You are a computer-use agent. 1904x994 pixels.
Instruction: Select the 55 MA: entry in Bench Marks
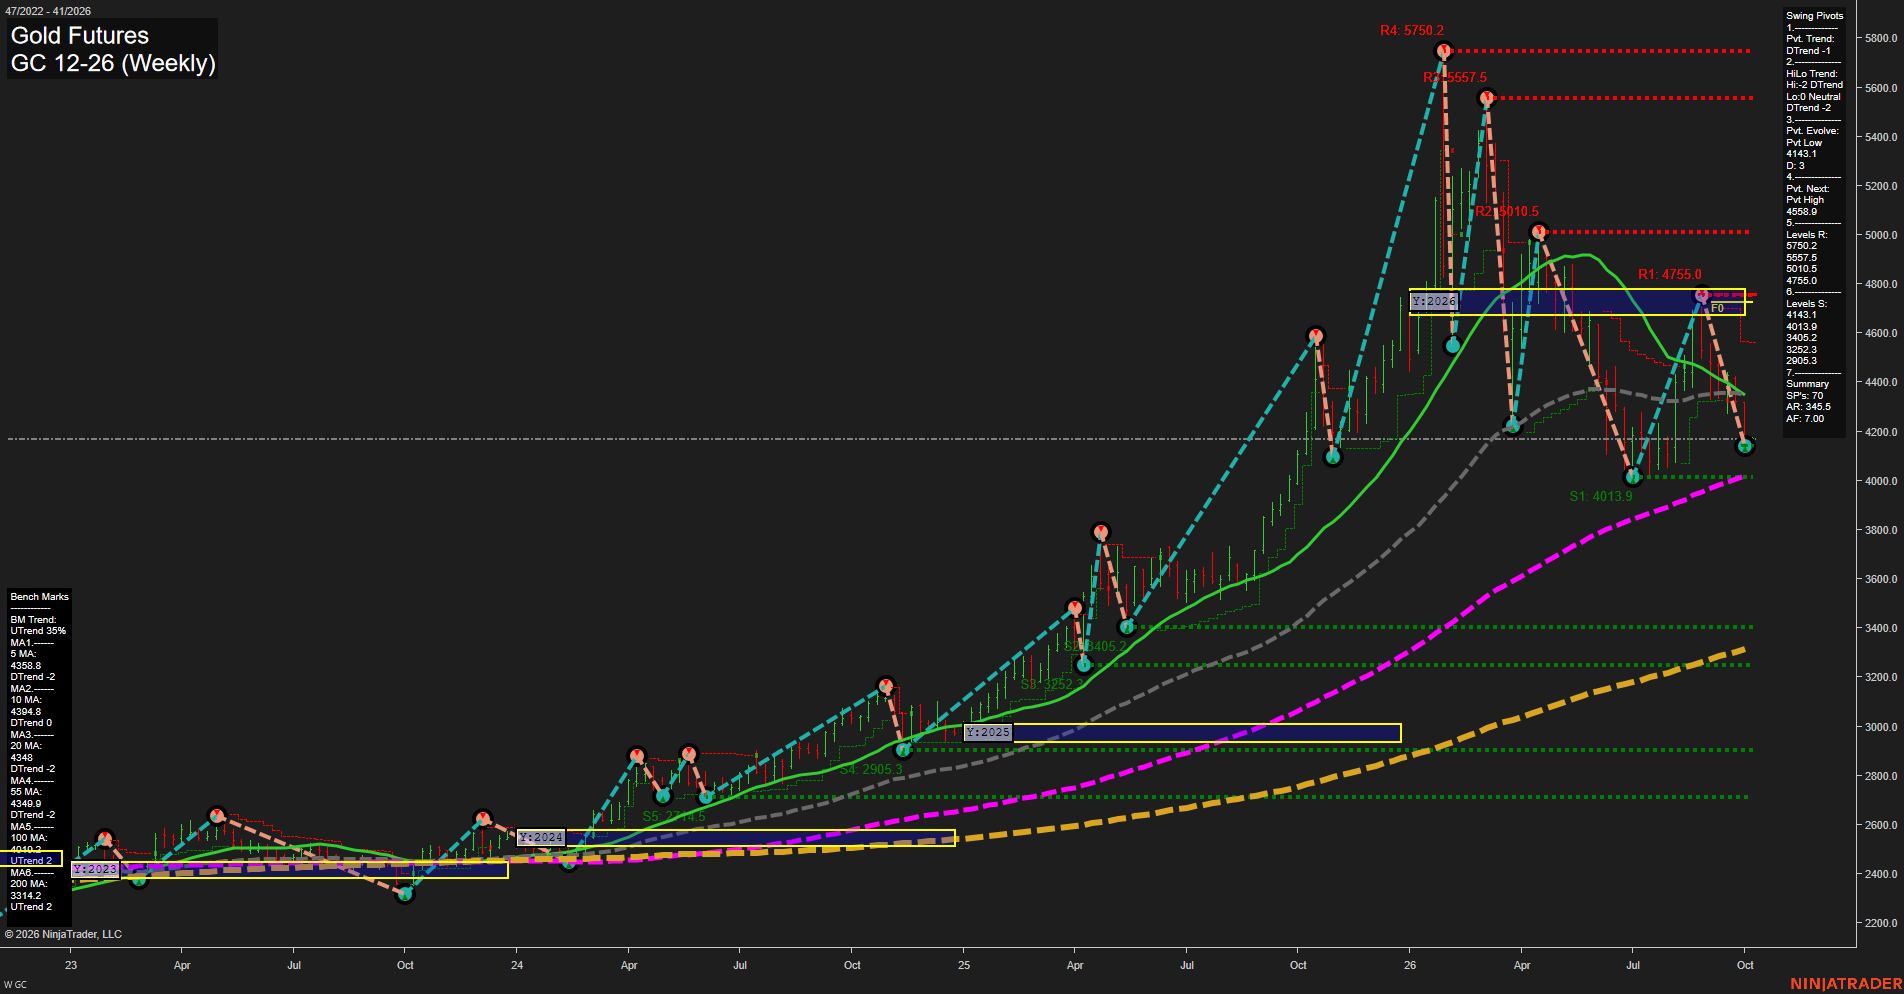pos(26,792)
